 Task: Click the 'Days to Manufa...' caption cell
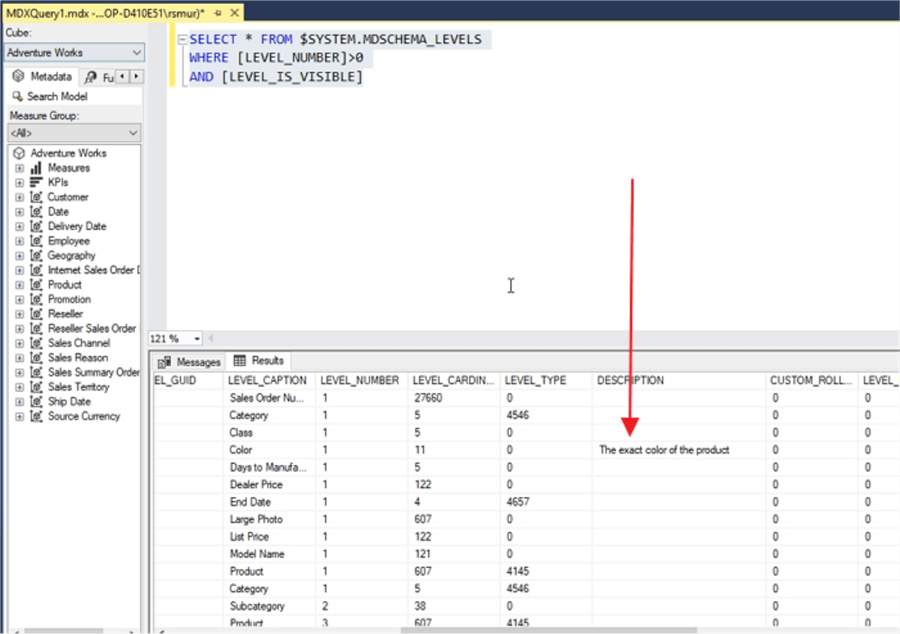(268, 468)
